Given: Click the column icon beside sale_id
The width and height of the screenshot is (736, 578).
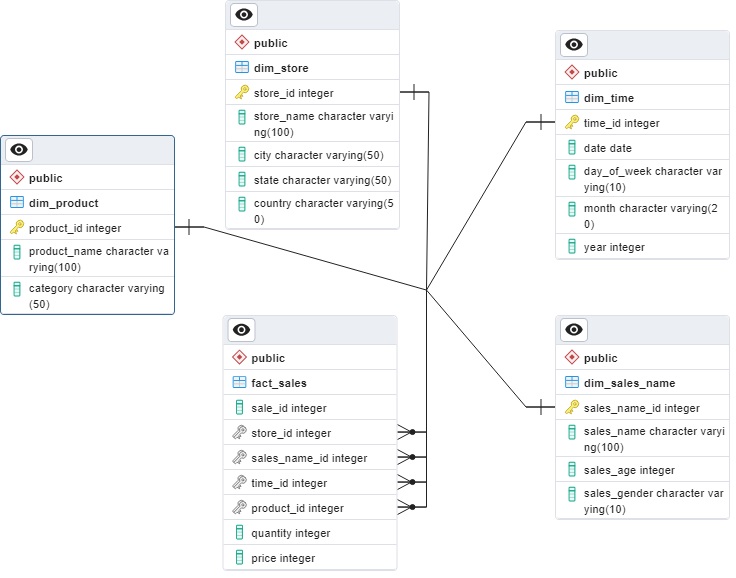Looking at the screenshot, I should tap(239, 408).
